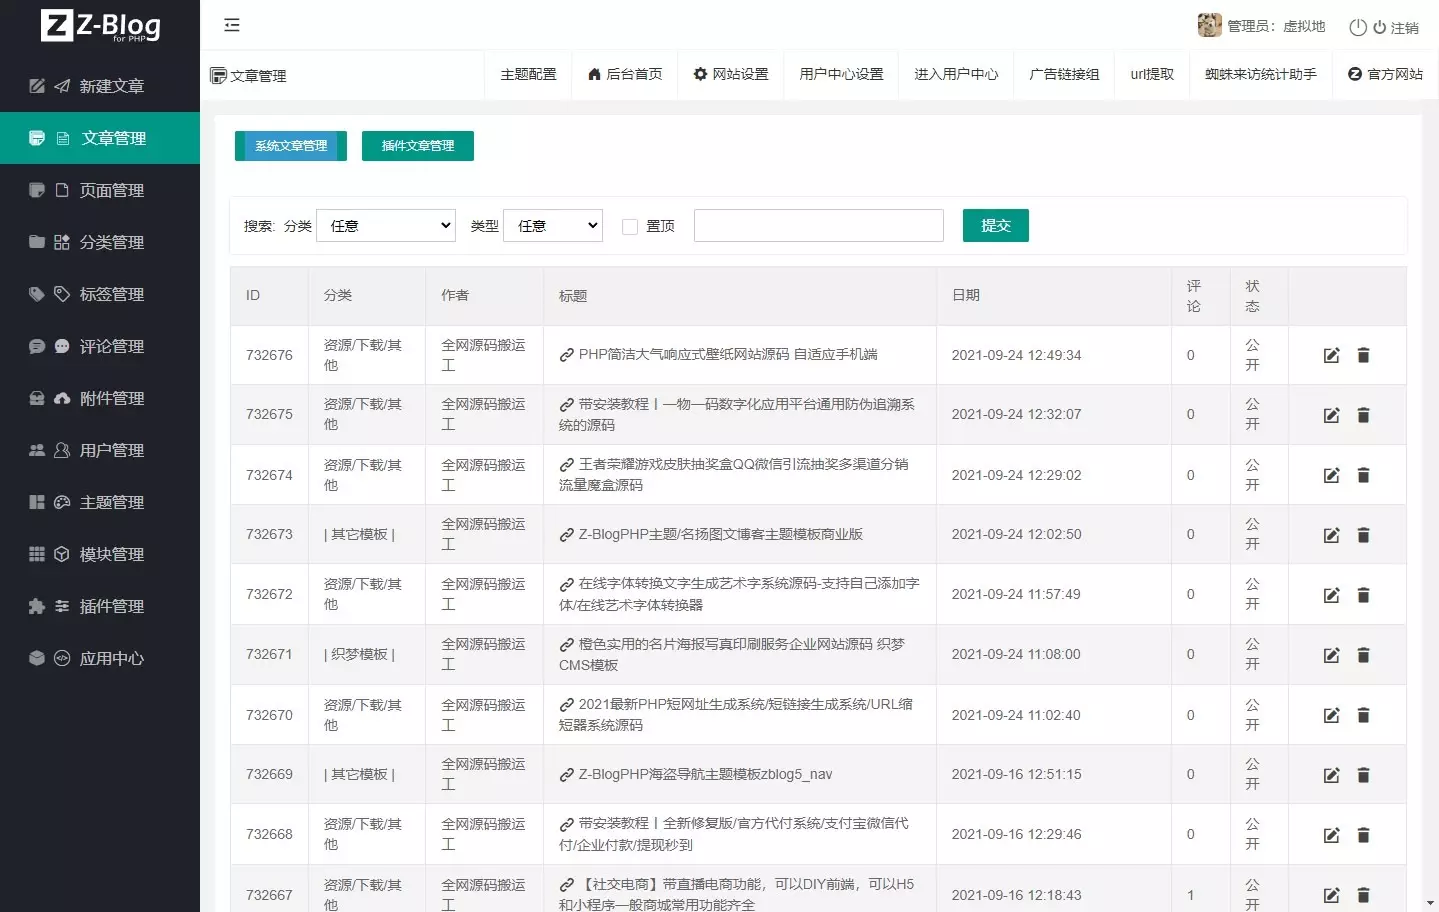Open 广告链接组 tab

pyautogui.click(x=1064, y=74)
